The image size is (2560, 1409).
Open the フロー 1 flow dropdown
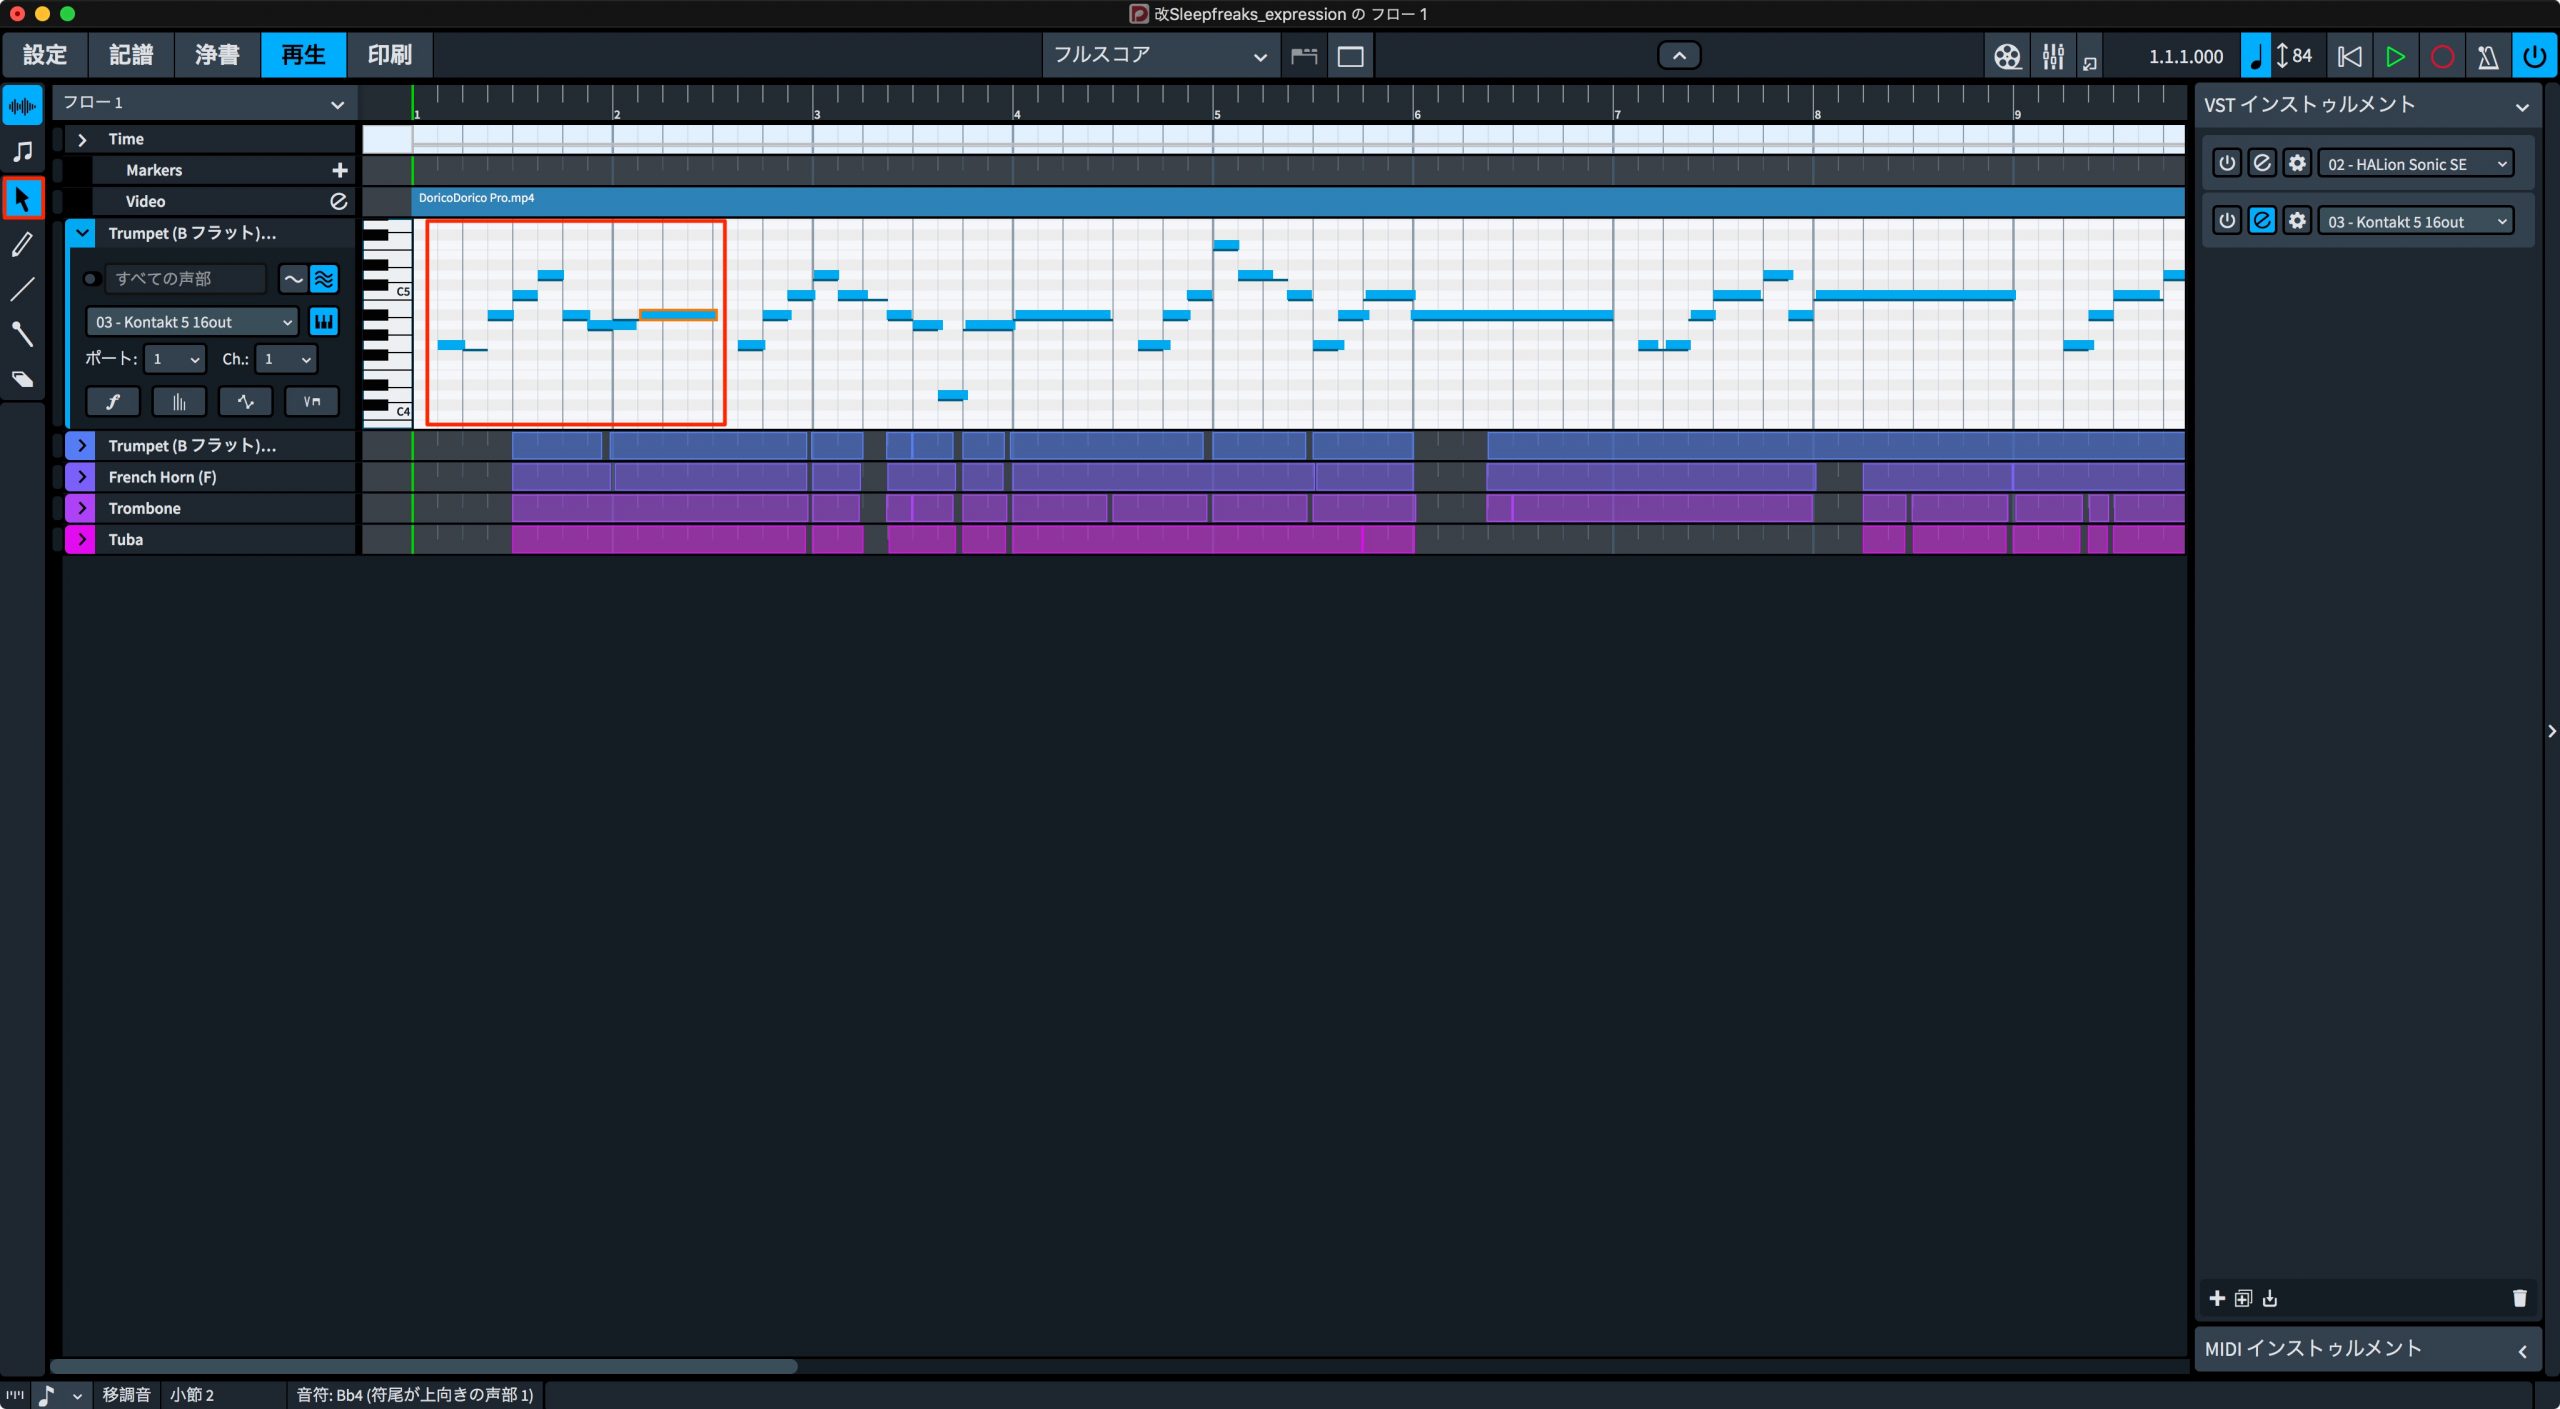tap(204, 103)
